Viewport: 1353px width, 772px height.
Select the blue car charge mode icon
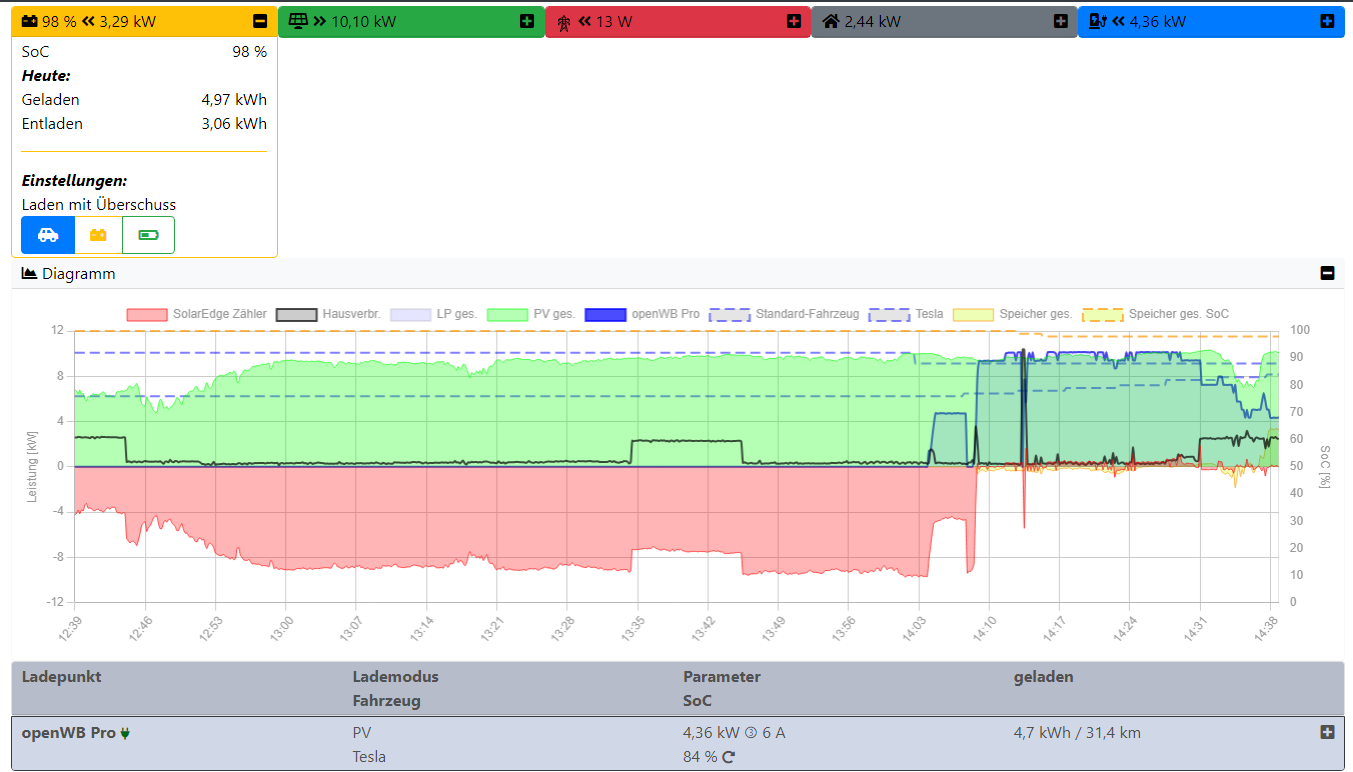pos(46,234)
